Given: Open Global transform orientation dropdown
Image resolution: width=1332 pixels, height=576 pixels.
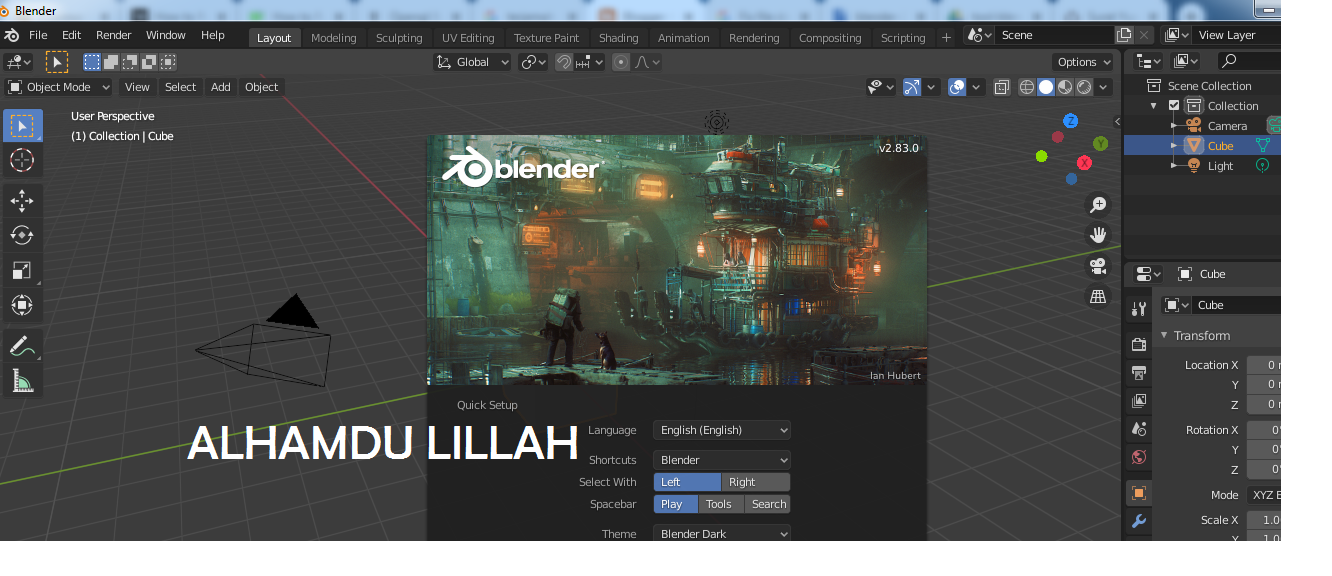Looking at the screenshot, I should click(x=473, y=62).
